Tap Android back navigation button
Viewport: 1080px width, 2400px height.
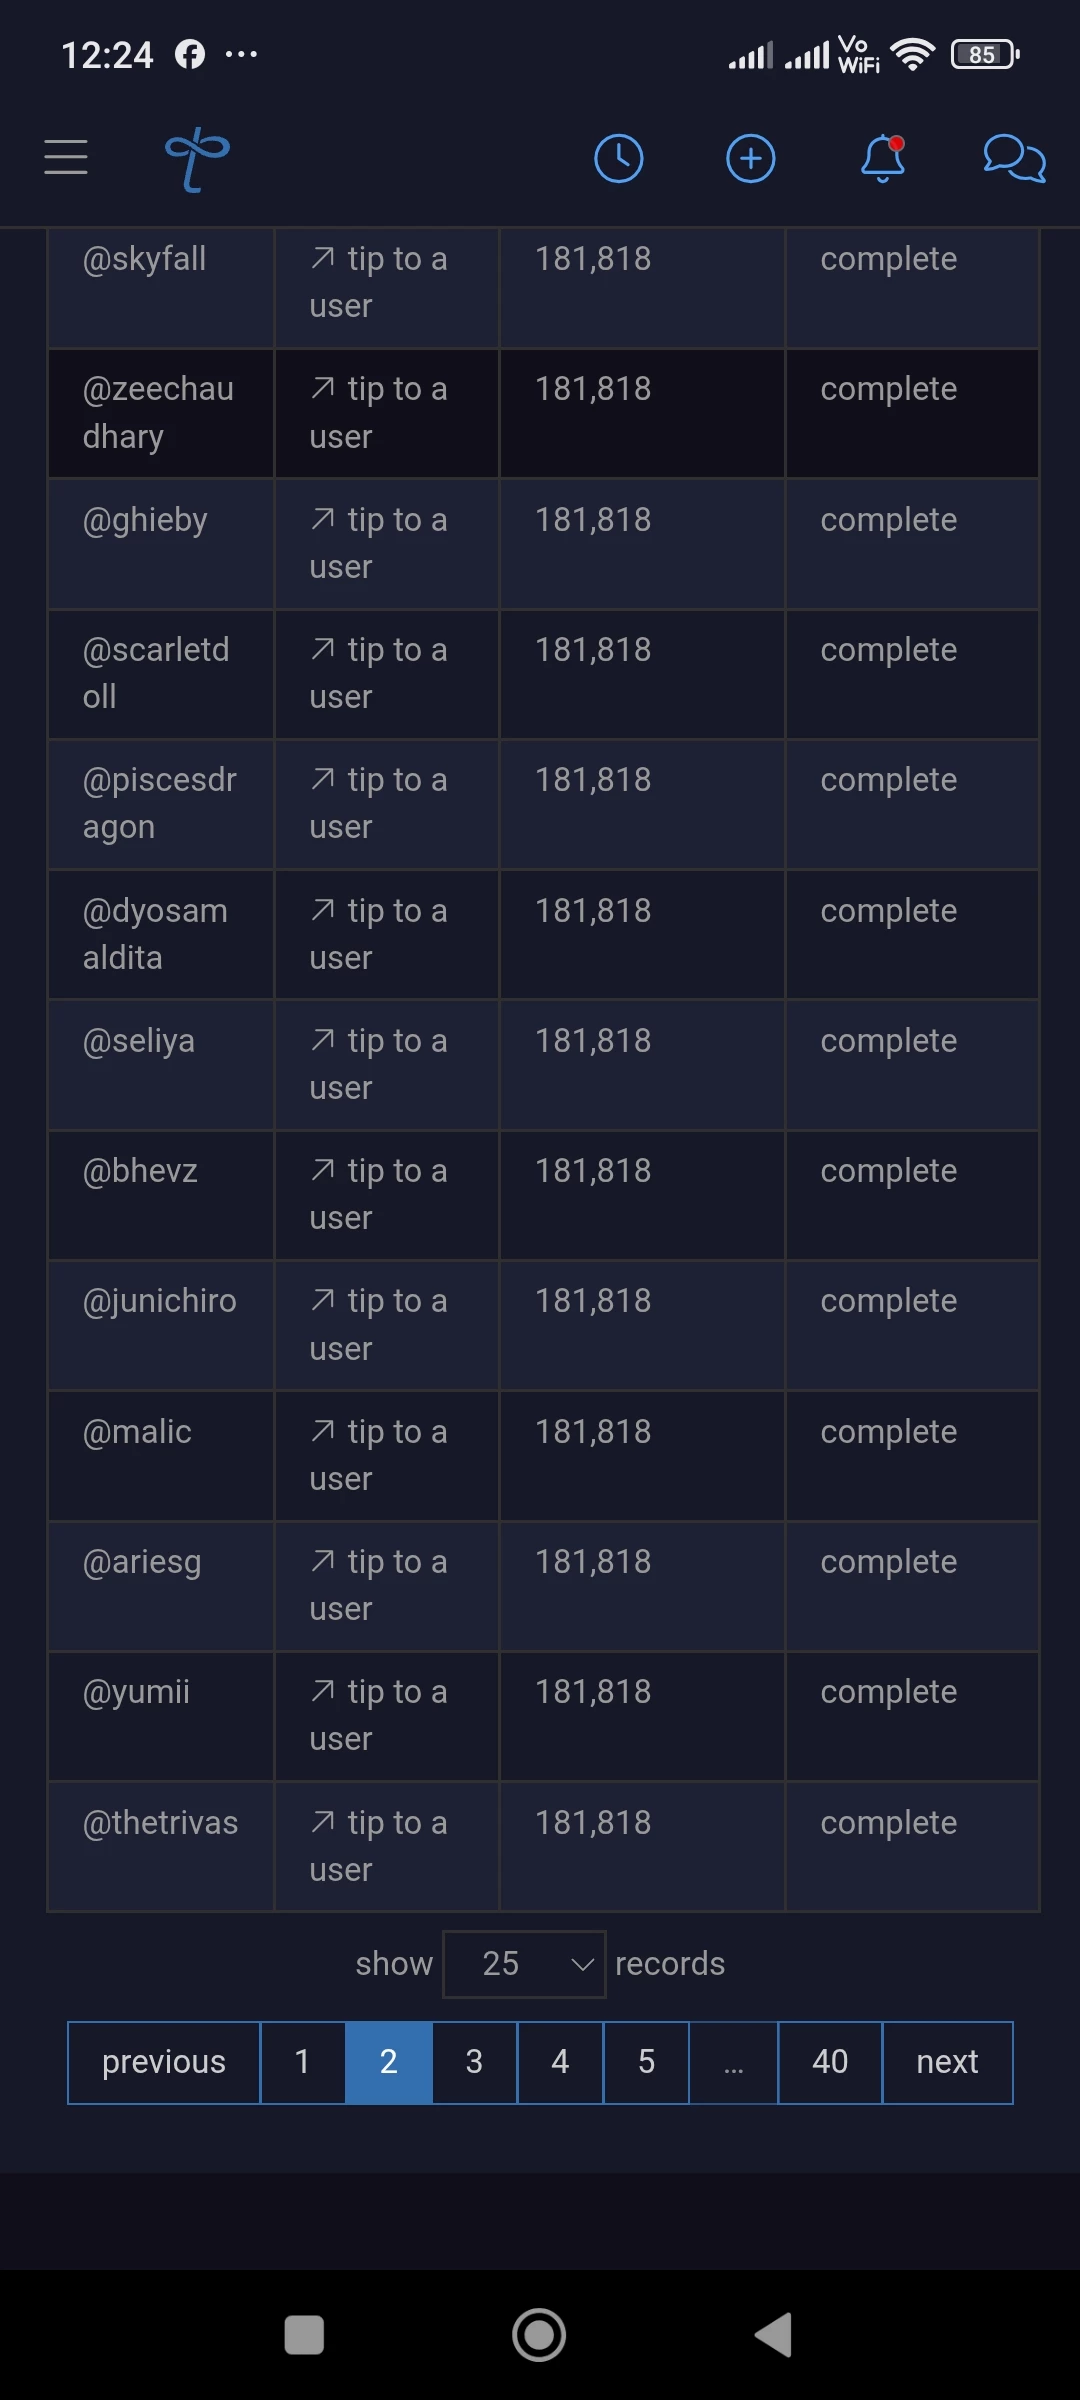tap(773, 2335)
